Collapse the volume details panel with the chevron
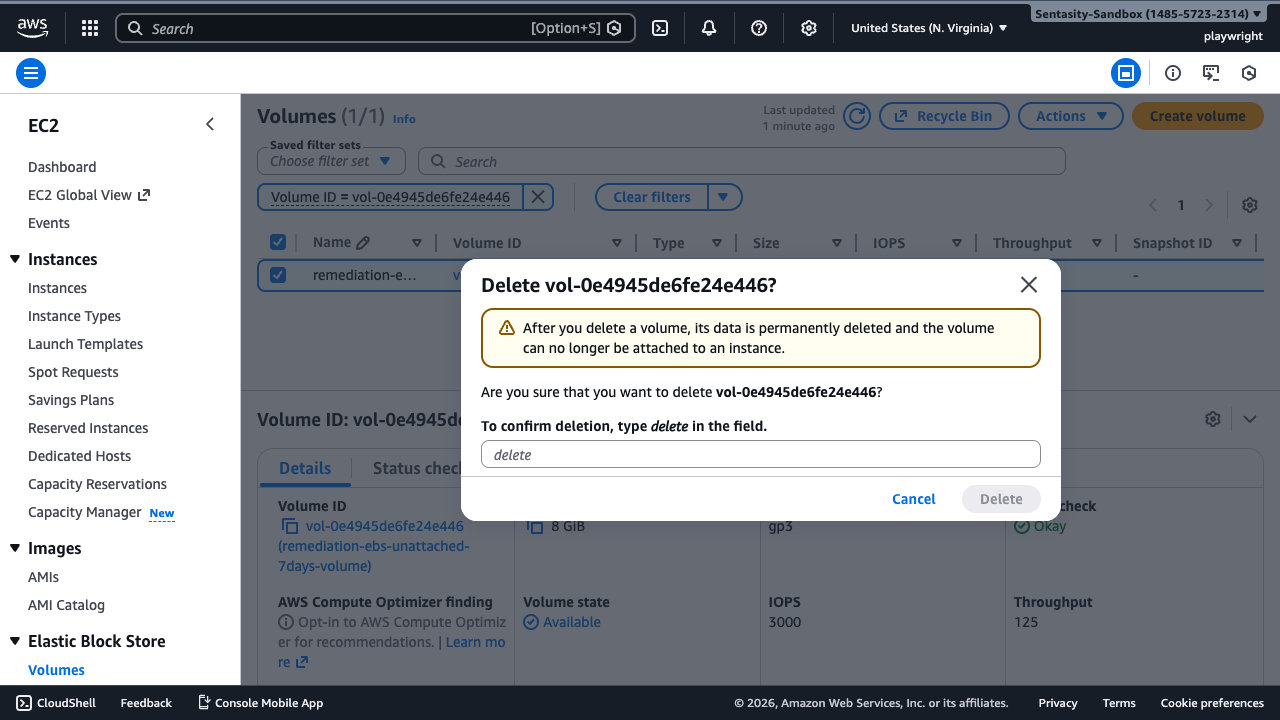1280x720 pixels. click(1249, 419)
